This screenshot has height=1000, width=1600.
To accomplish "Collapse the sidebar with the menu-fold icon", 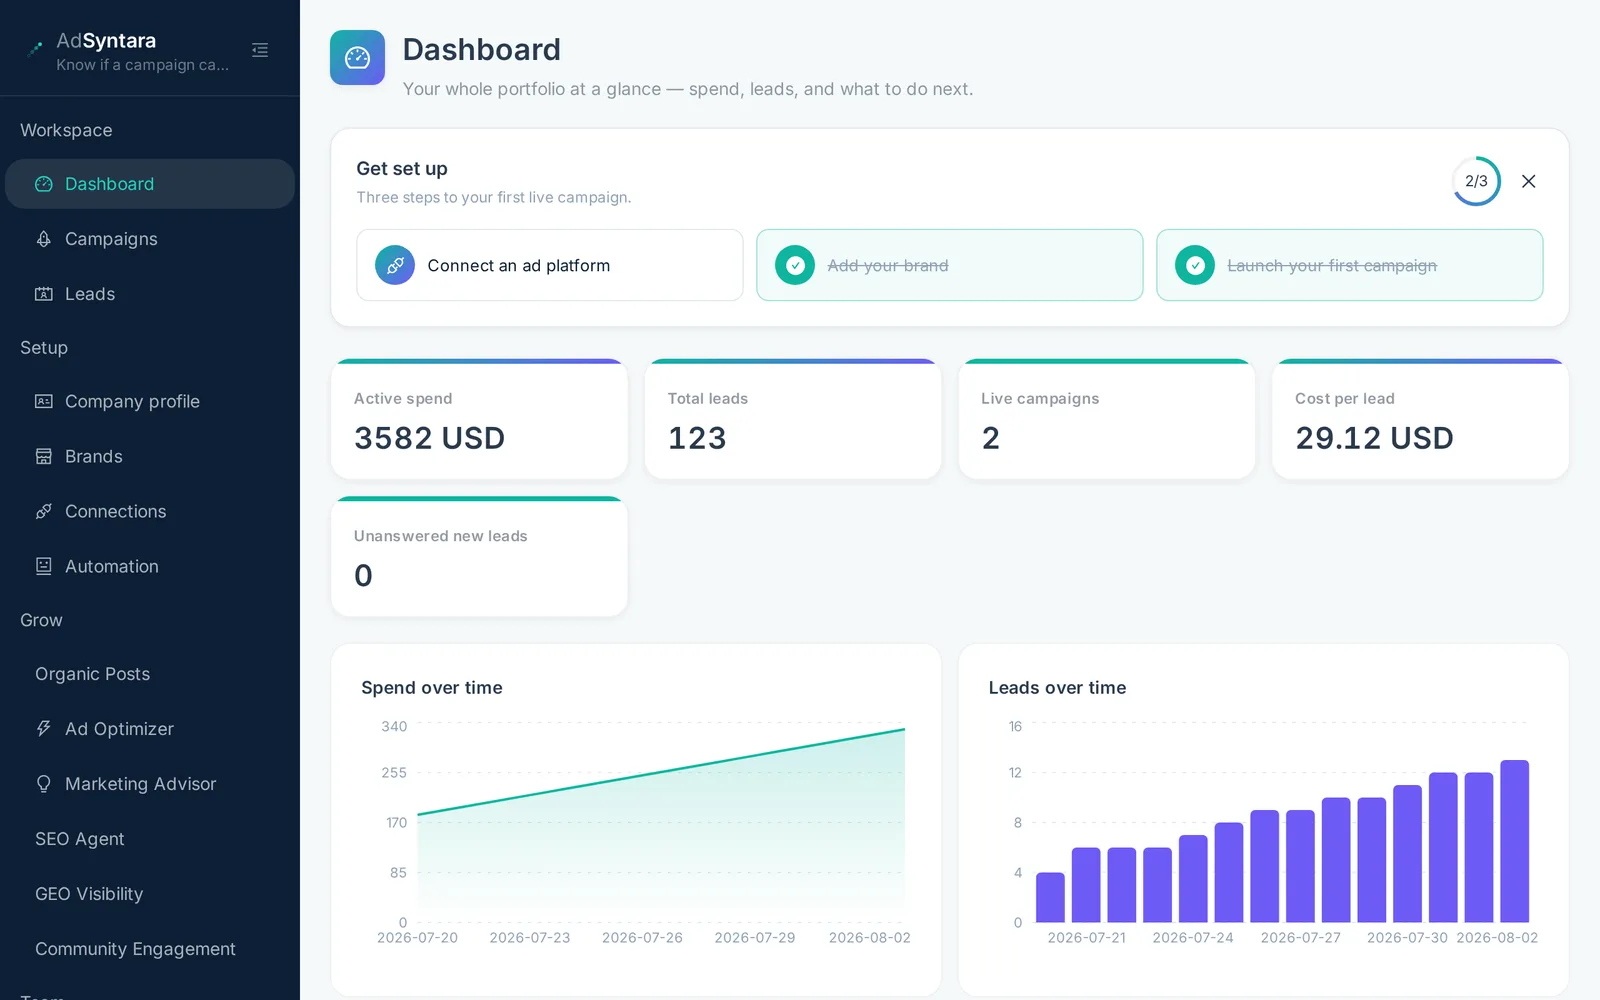I will [260, 50].
